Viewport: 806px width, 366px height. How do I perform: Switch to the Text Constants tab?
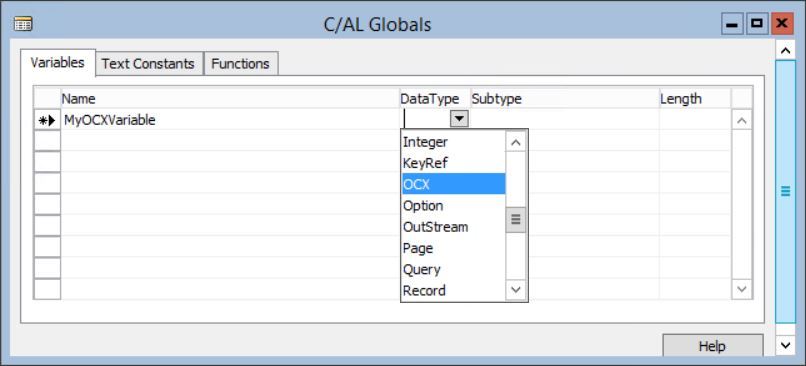pos(148,64)
